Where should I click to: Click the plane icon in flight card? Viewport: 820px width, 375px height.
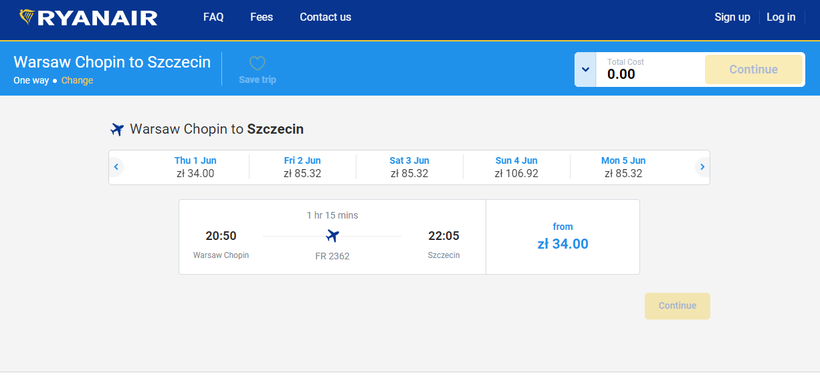[x=332, y=236]
